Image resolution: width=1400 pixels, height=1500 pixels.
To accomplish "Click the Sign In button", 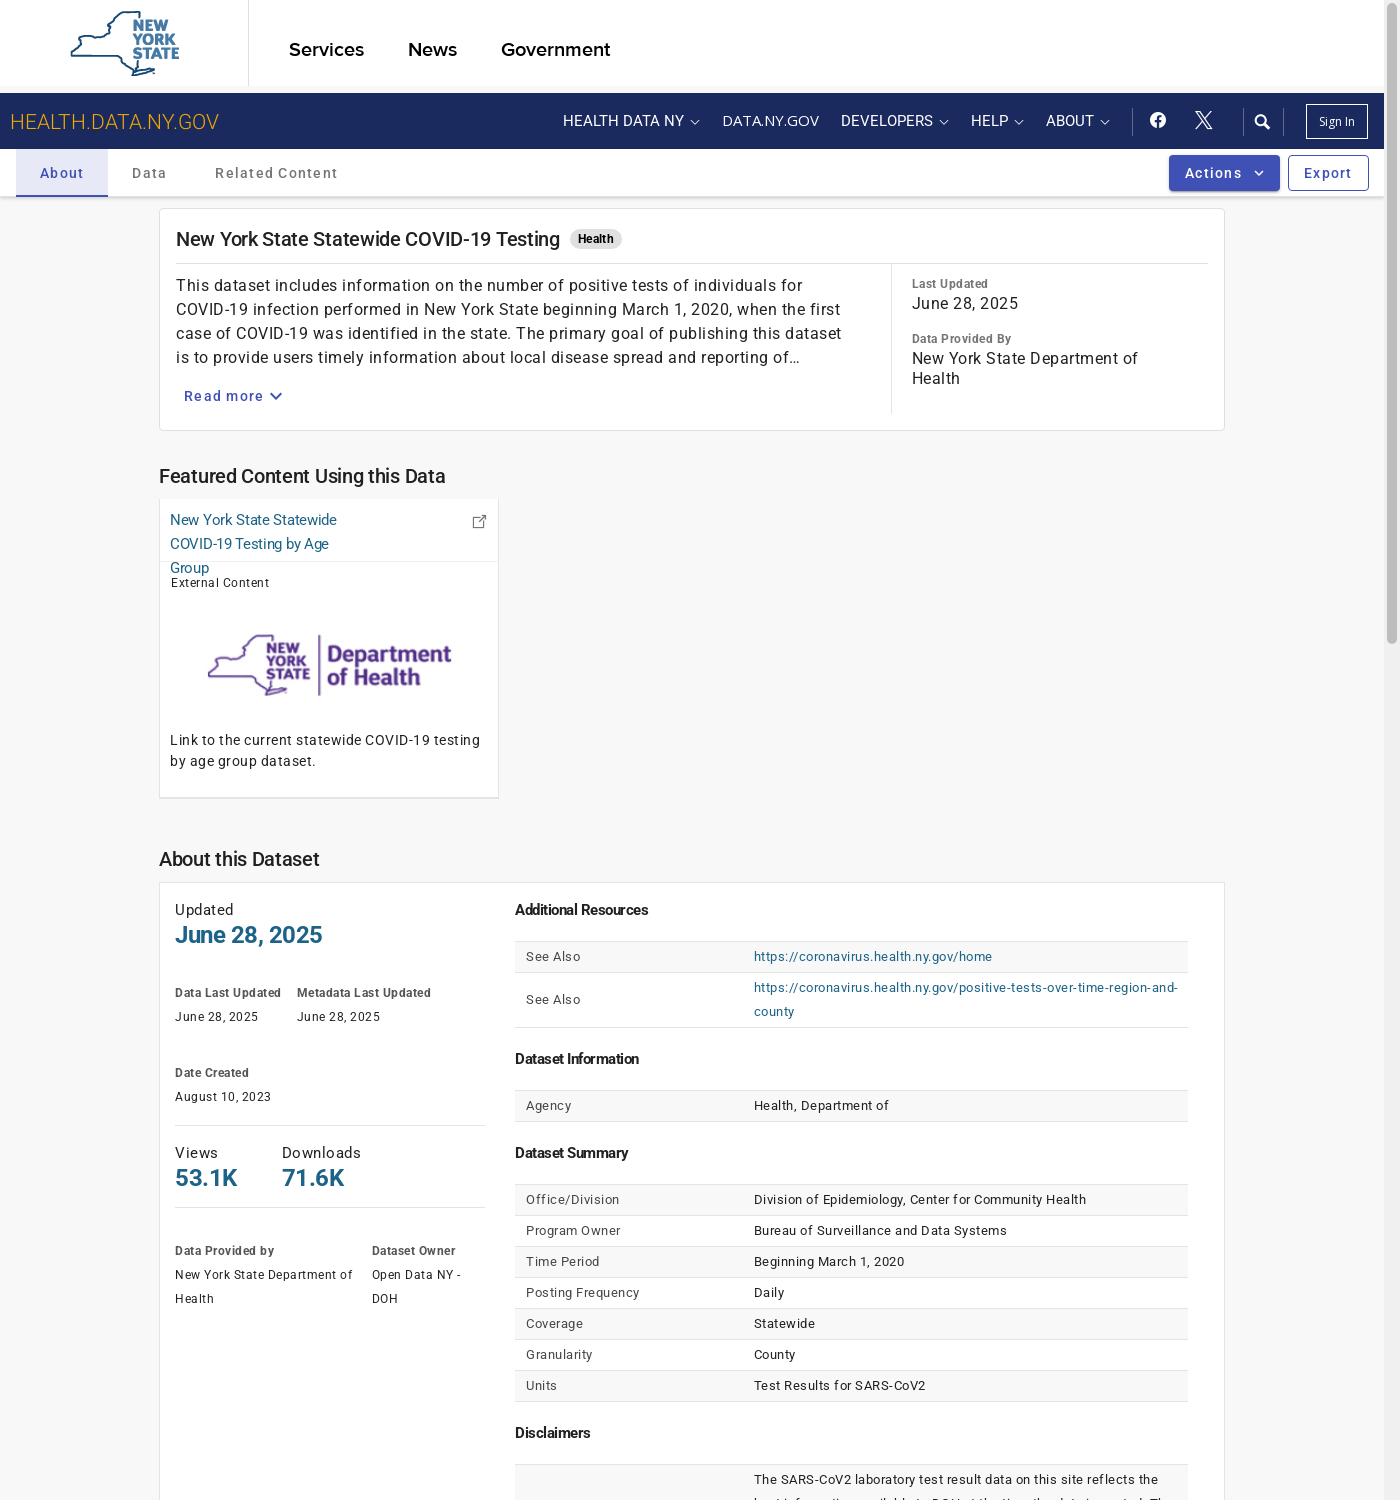I will (1336, 122).
